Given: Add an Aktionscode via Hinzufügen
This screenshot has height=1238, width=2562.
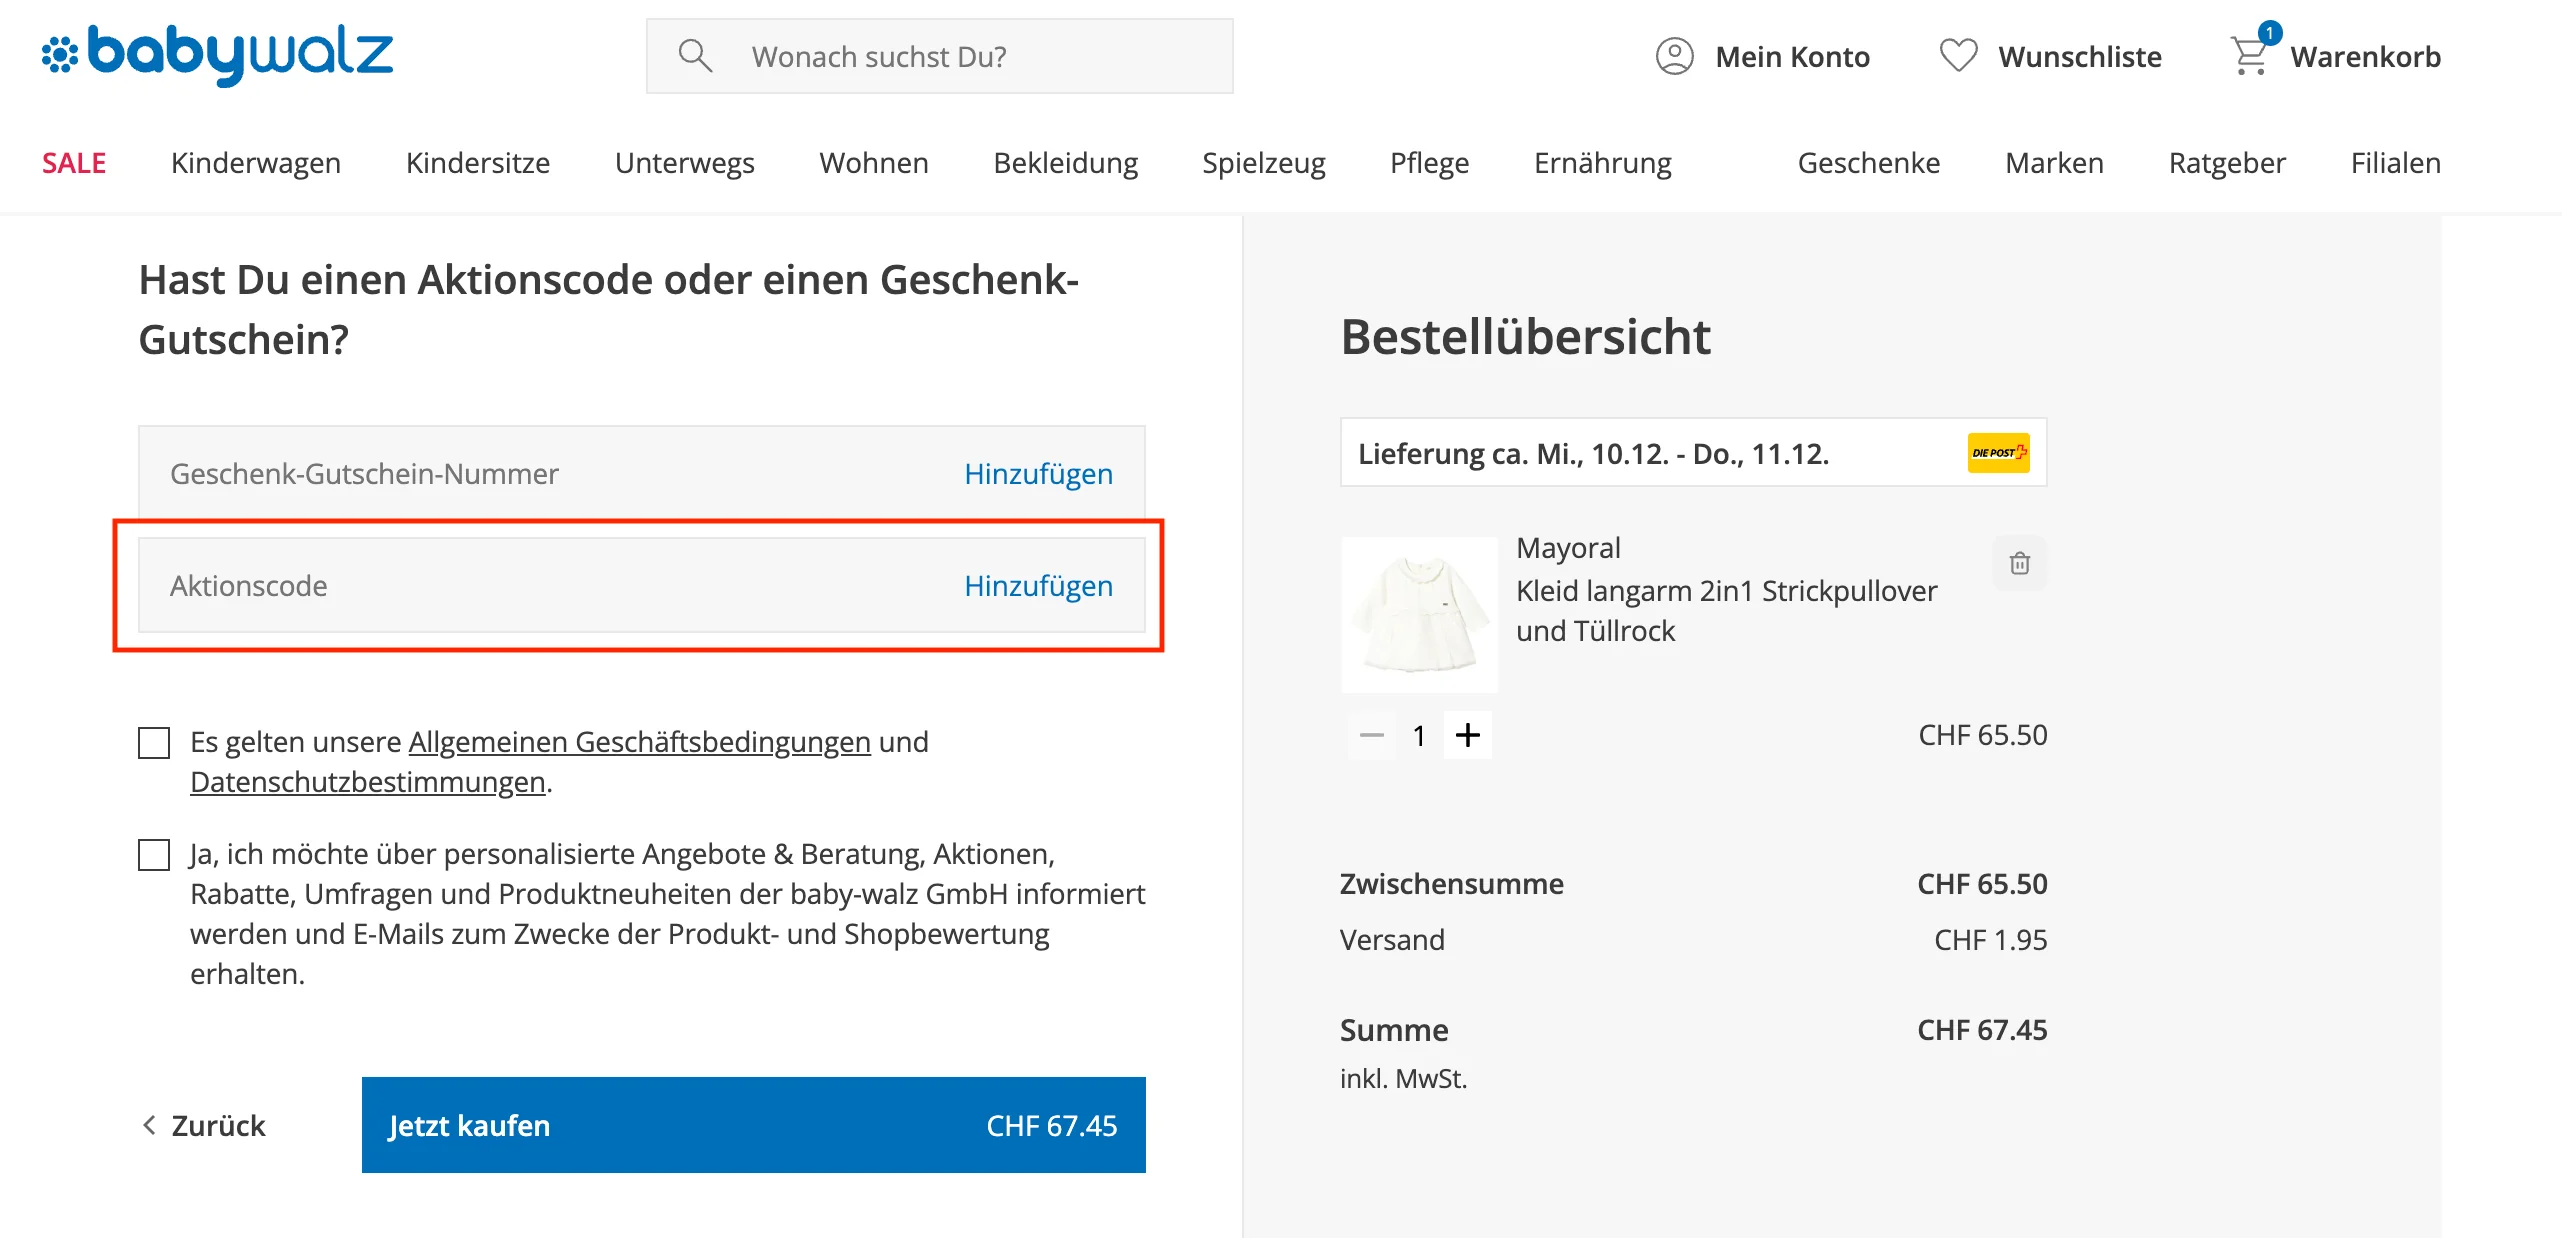Looking at the screenshot, I should click(x=1038, y=586).
